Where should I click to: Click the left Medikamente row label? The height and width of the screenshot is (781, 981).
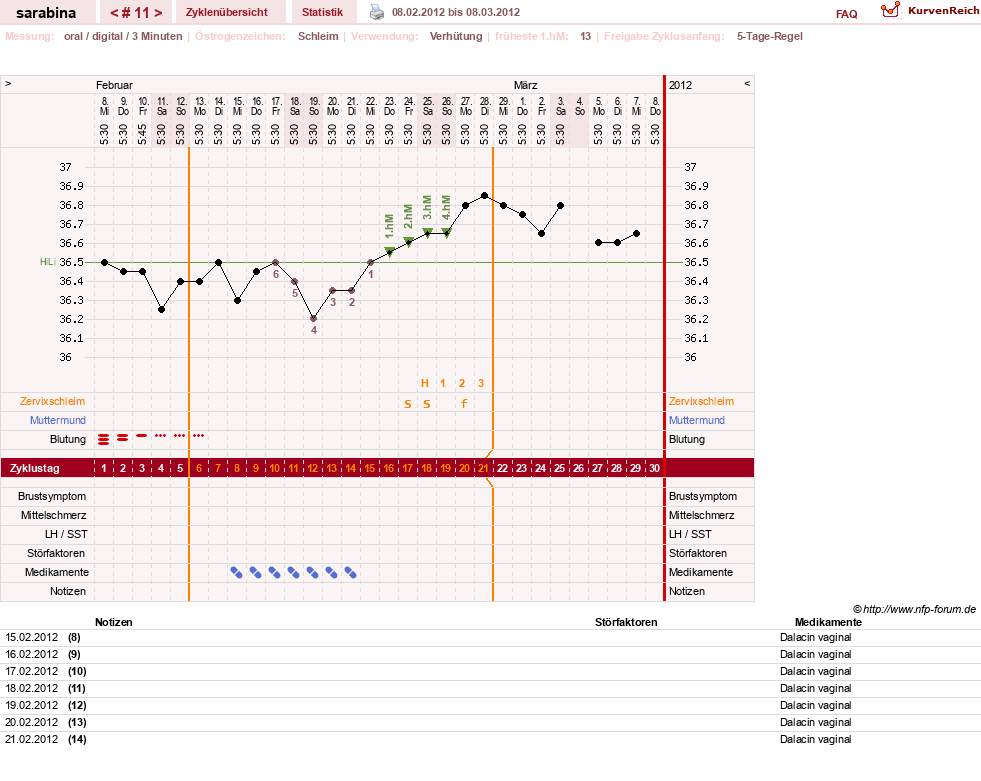click(56, 572)
